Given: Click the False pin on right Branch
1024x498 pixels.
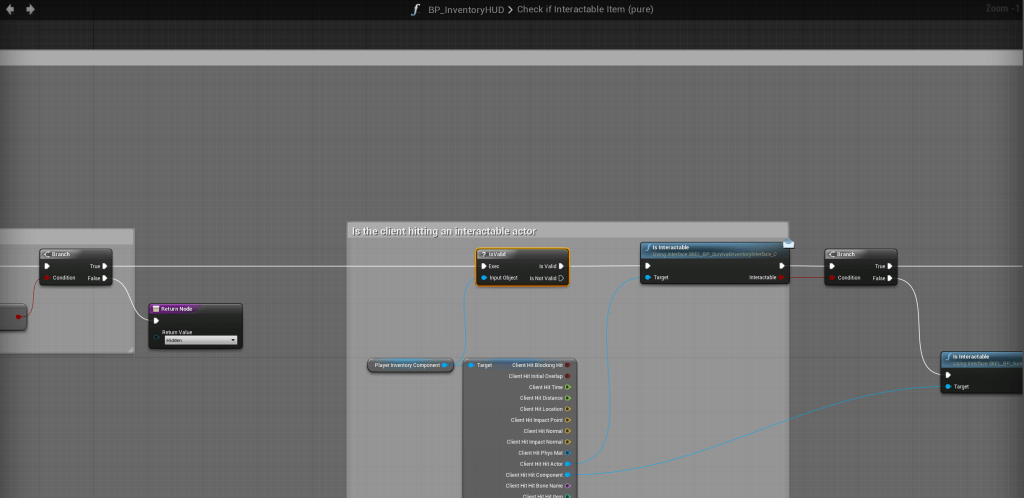Looking at the screenshot, I should pyautogui.click(x=889, y=278).
